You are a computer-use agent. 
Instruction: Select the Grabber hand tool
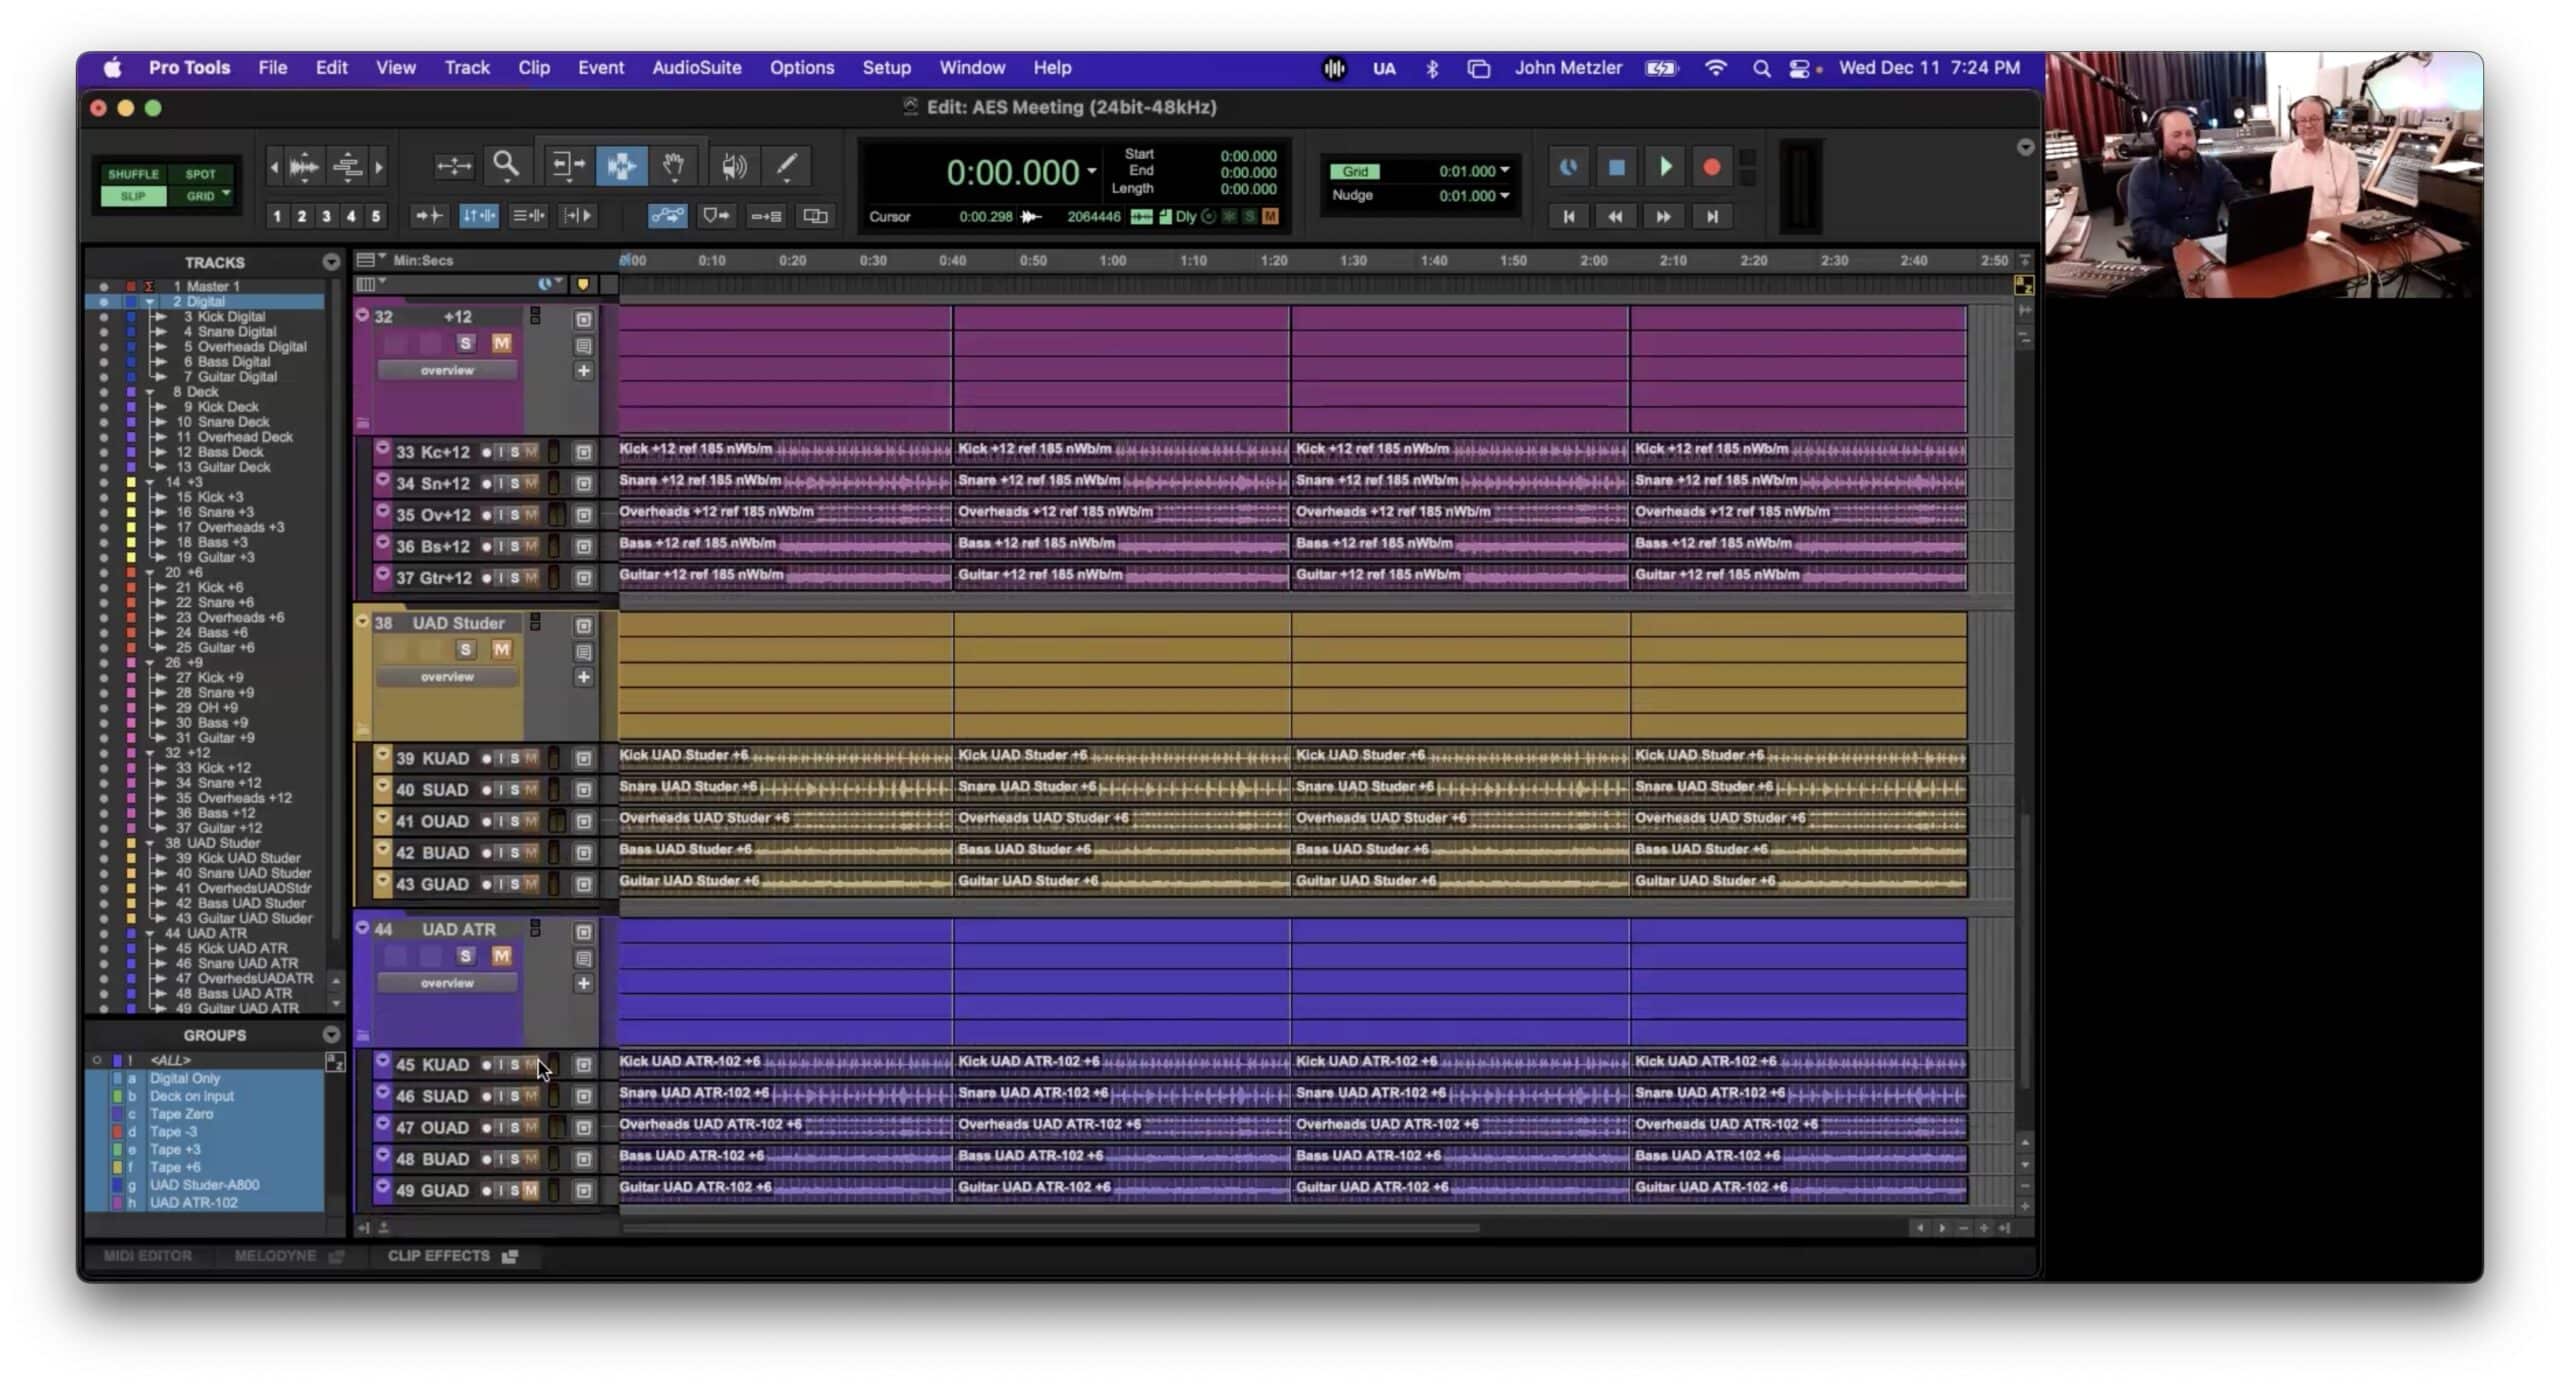pos(674,166)
